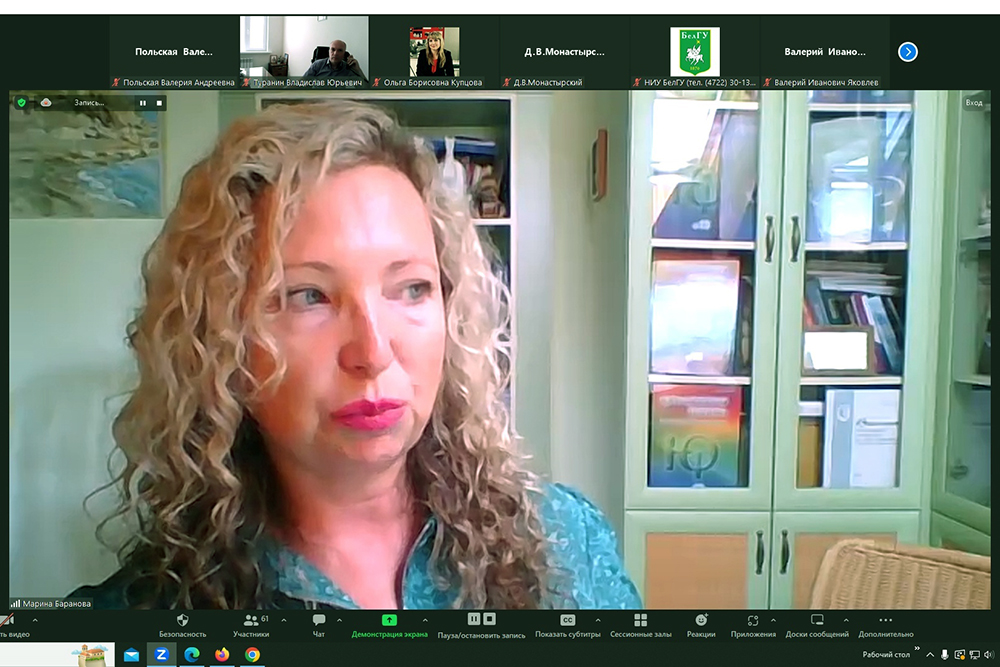The width and height of the screenshot is (1000, 667).
Task: Open the Приложения apps panel
Action: click(x=752, y=625)
